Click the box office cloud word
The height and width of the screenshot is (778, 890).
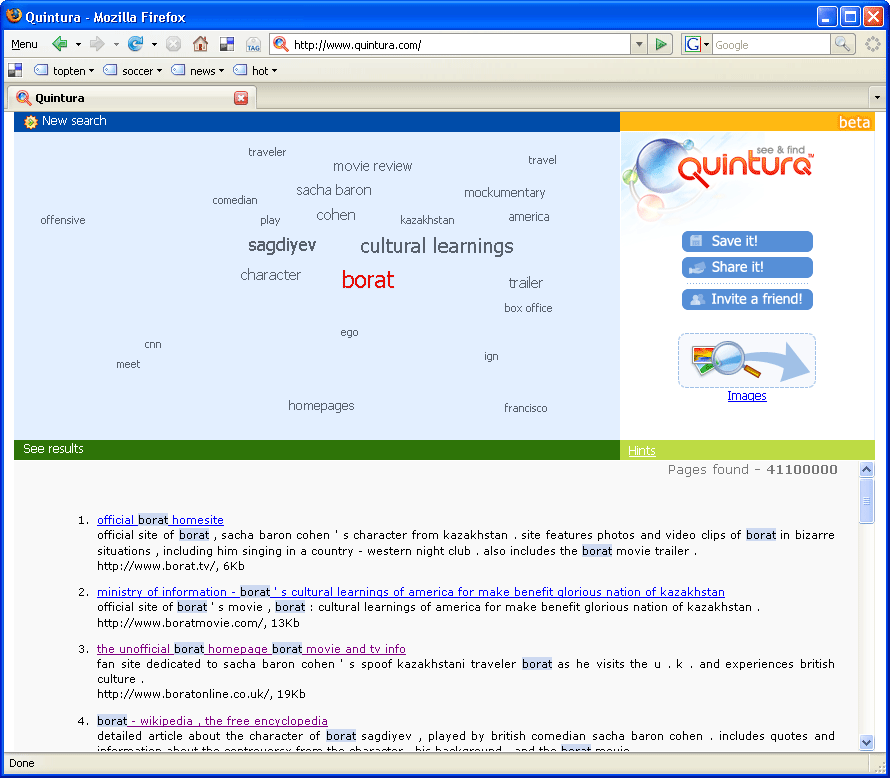click(528, 308)
